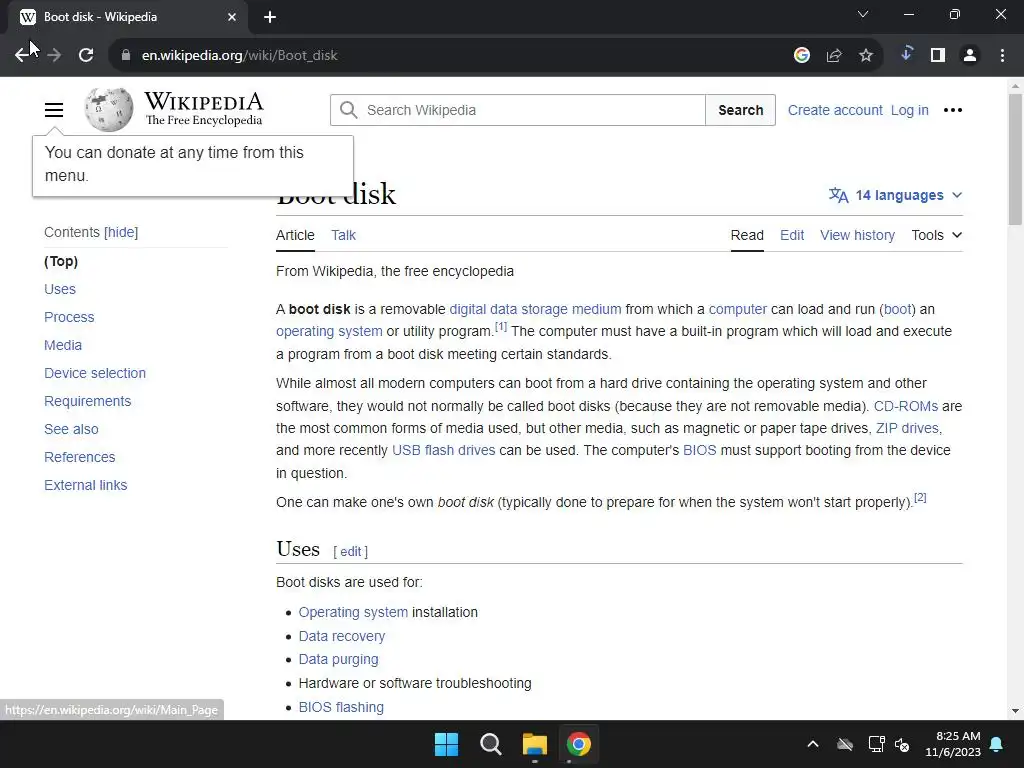
Task: Click the share page icon
Action: 834,56
